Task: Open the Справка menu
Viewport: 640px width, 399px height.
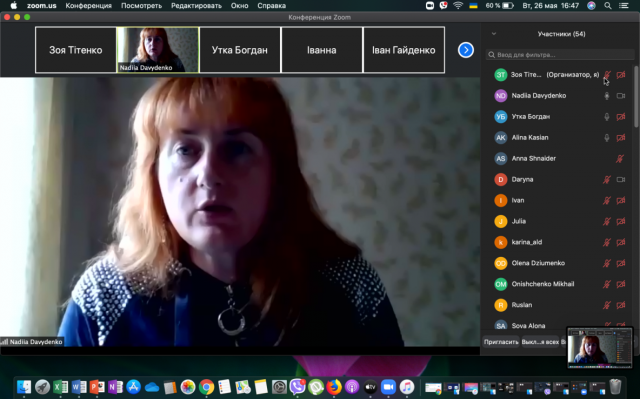Action: coord(271,6)
